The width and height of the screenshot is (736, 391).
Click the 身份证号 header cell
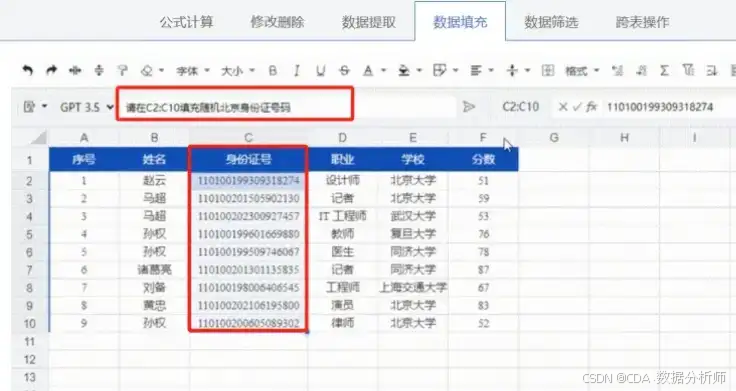point(249,160)
